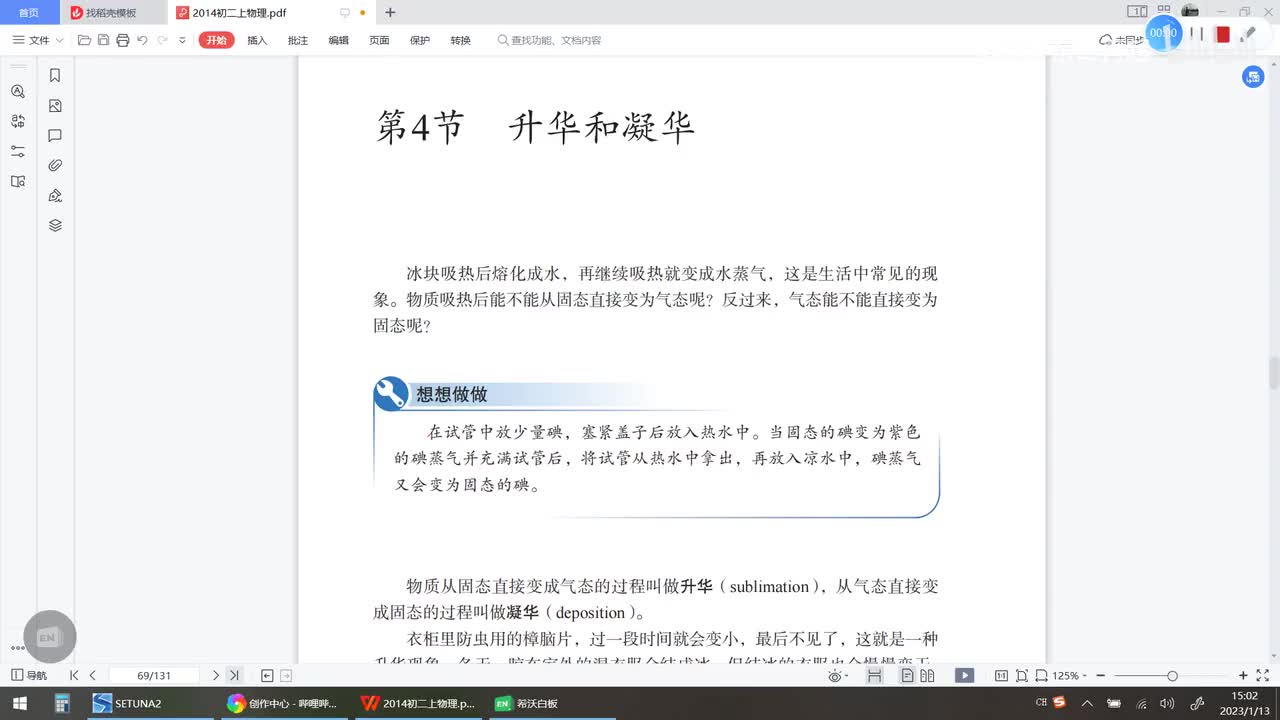Click the print icon in toolbar

122,40
